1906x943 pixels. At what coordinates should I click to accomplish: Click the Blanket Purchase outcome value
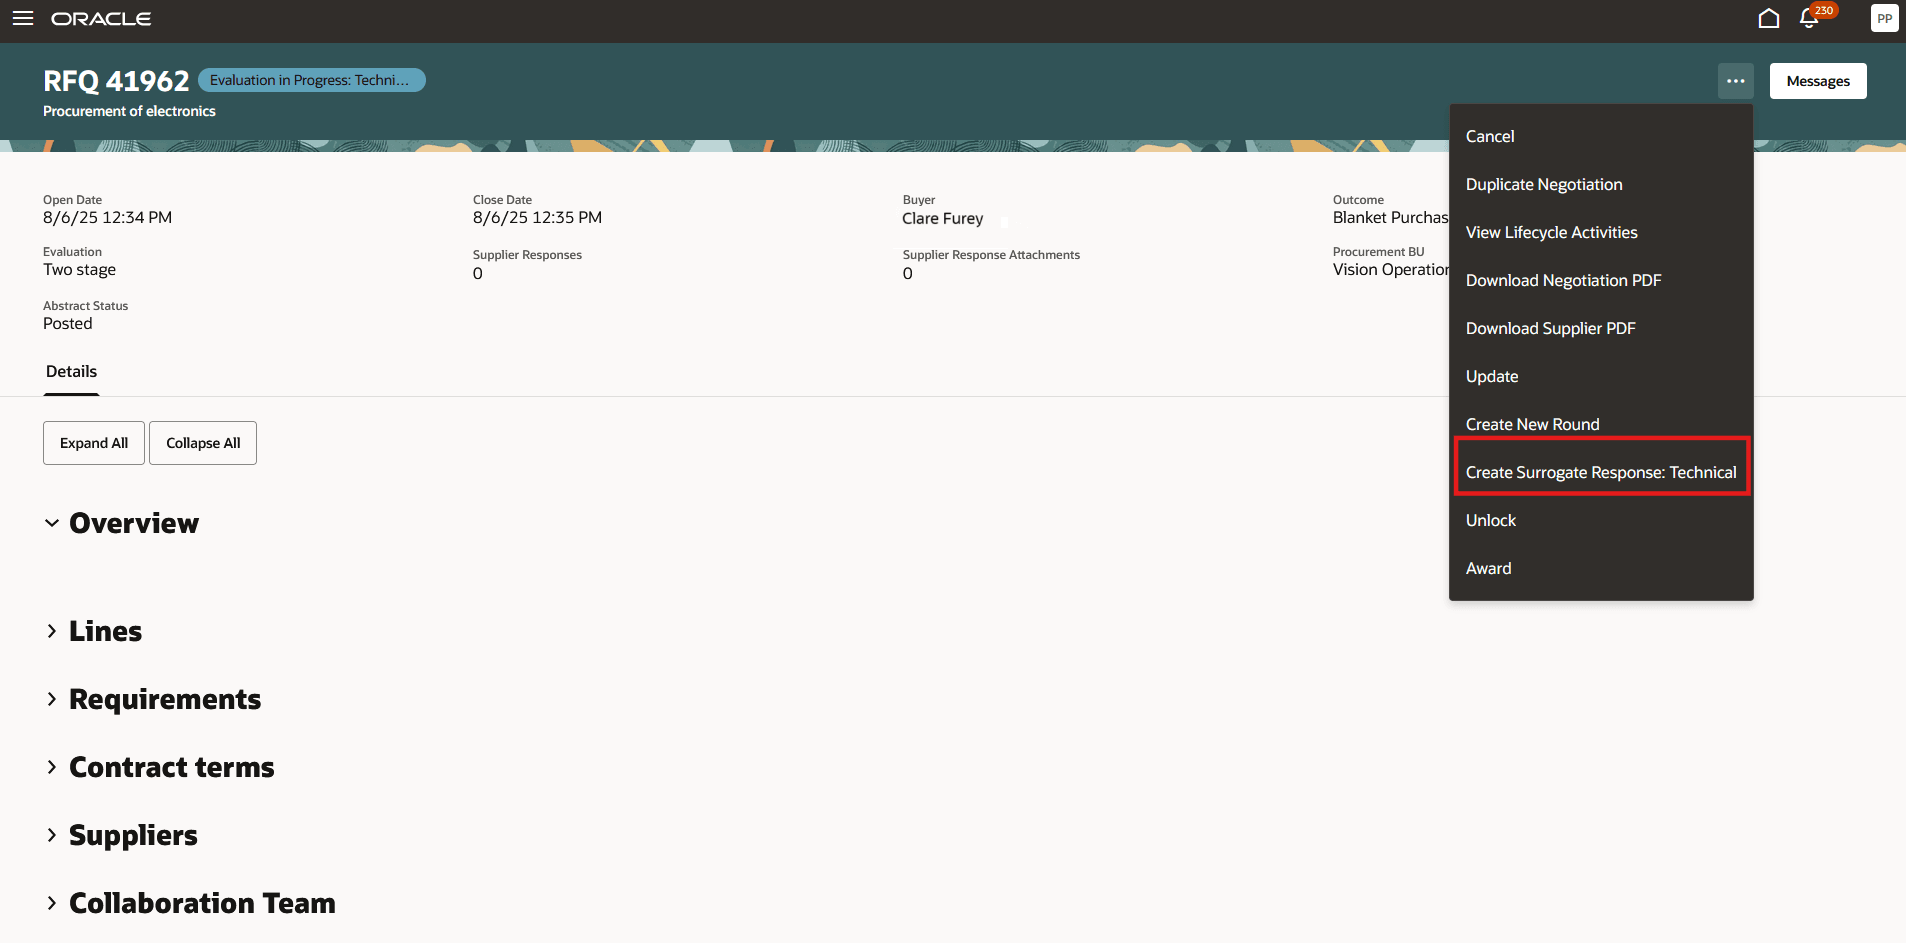click(x=1390, y=217)
